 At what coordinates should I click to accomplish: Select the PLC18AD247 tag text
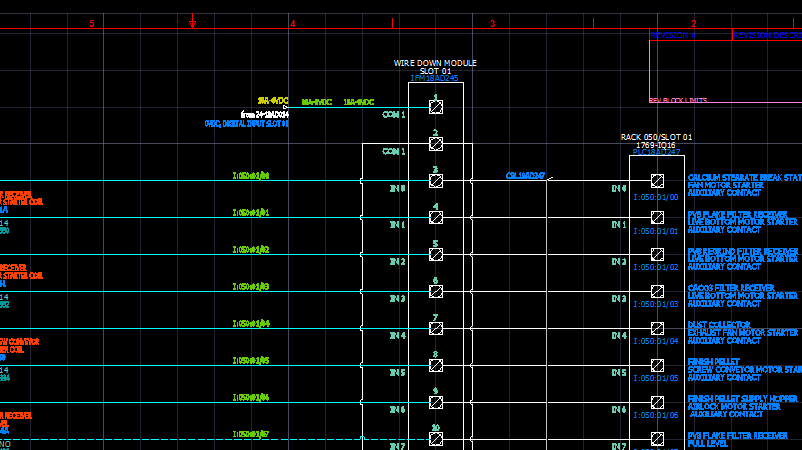(656, 152)
